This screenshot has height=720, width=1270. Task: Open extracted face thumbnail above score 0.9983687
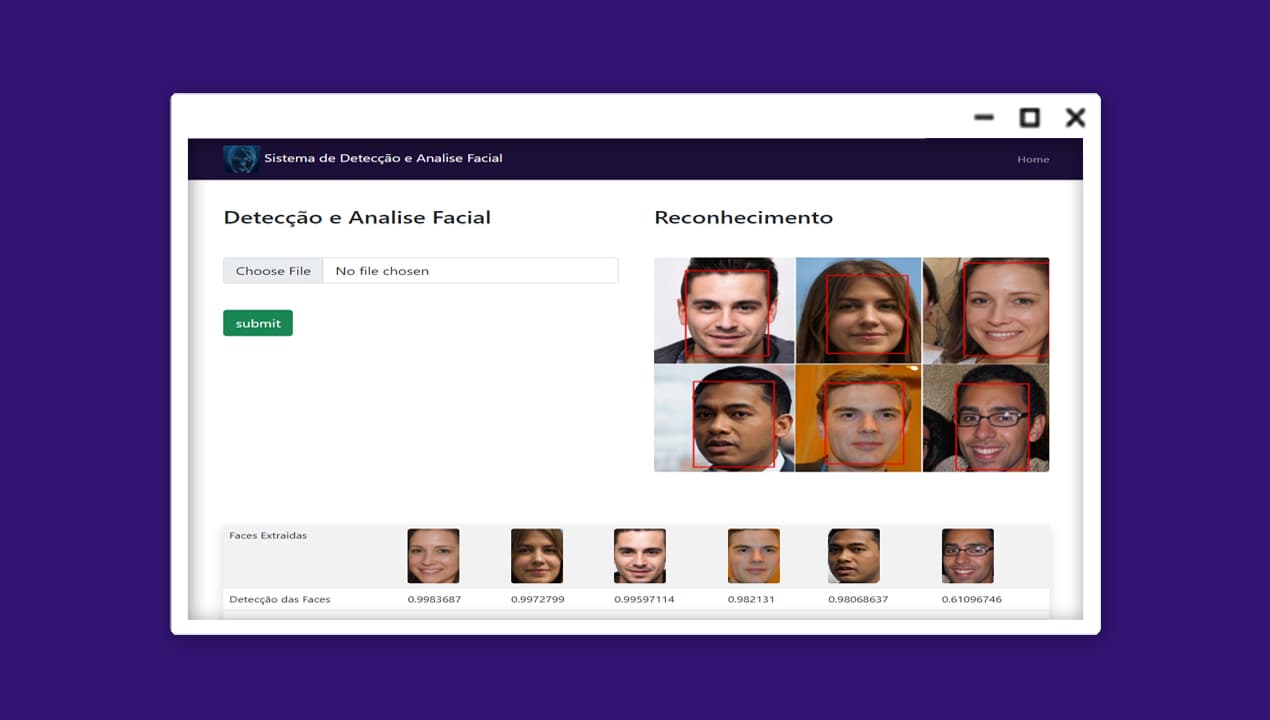pos(433,556)
